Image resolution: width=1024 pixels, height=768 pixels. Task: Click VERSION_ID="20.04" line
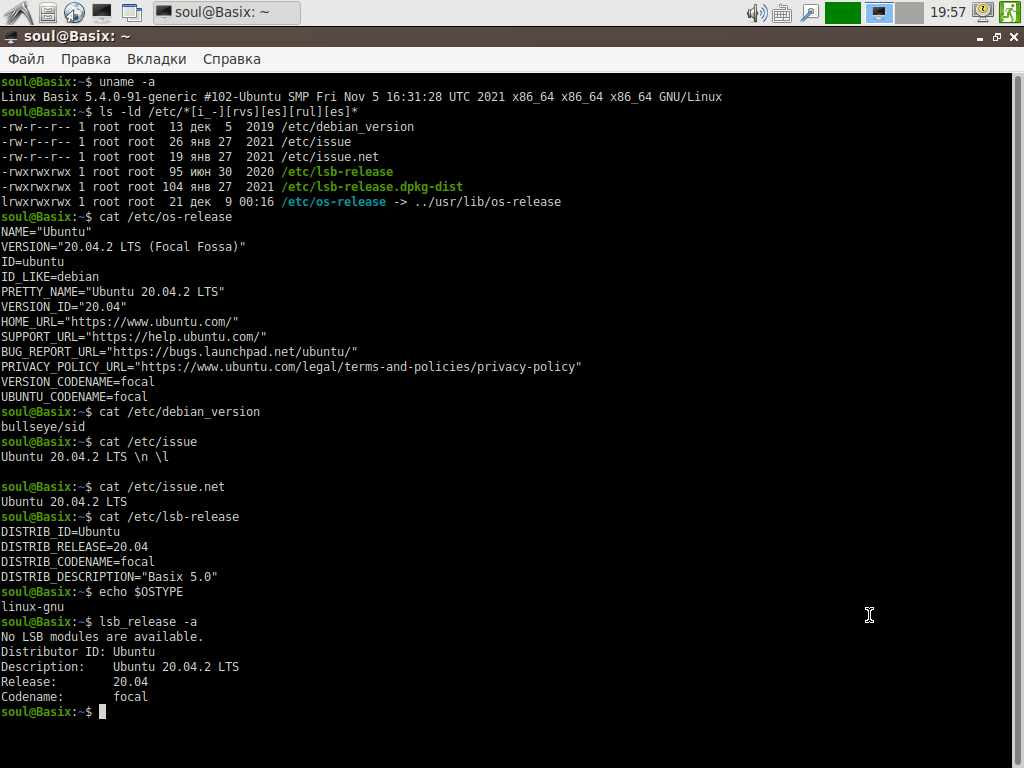(x=63, y=307)
